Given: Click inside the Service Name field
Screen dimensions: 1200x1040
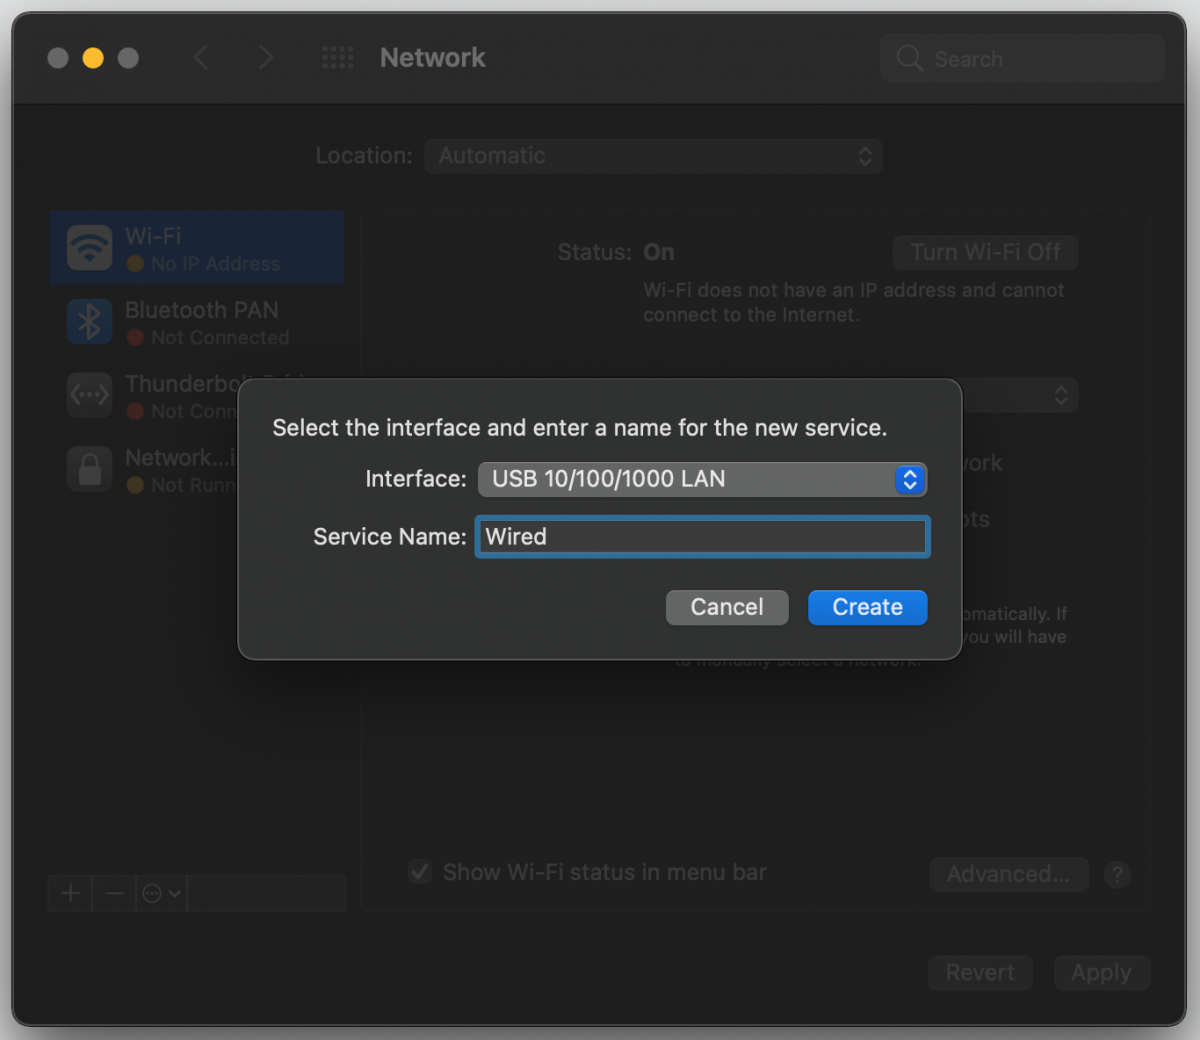Looking at the screenshot, I should (x=701, y=536).
